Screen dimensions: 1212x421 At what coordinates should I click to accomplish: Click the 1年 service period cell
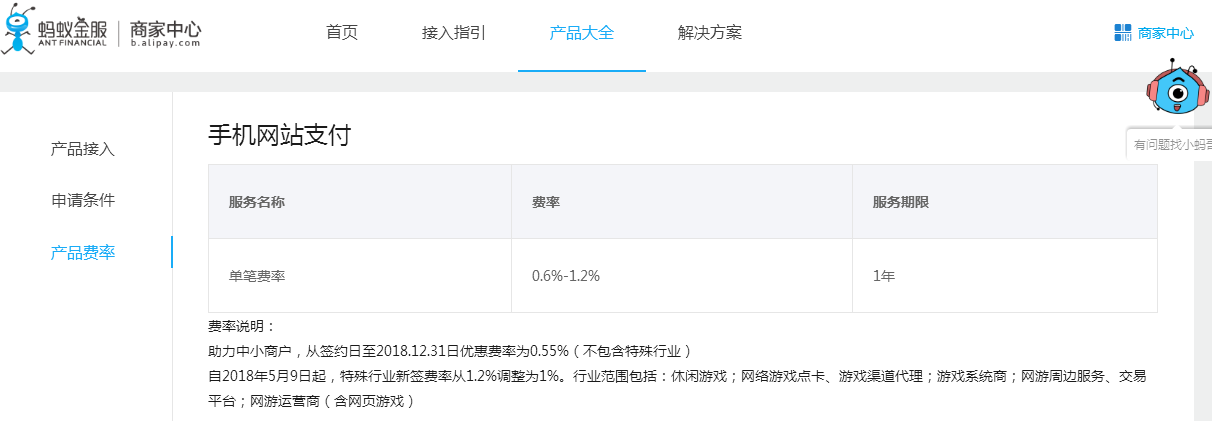click(x=883, y=275)
